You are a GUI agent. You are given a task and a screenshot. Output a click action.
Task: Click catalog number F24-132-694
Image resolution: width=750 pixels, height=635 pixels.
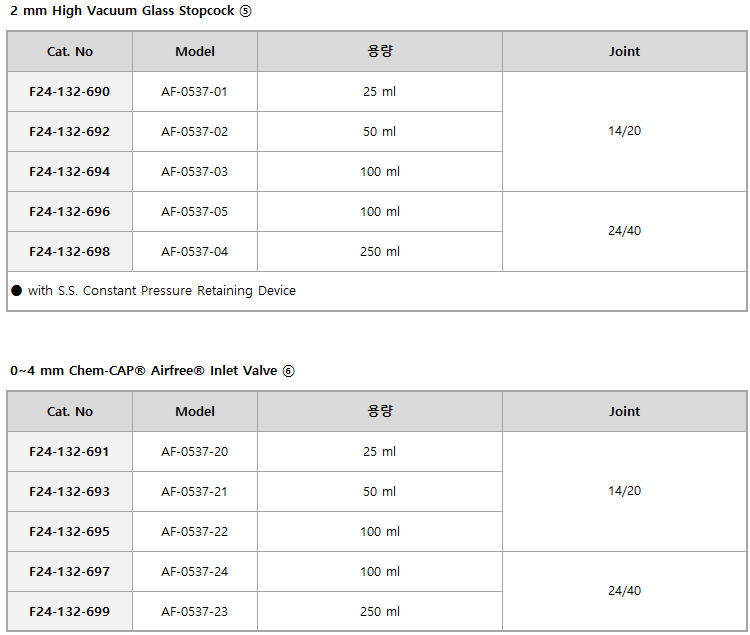click(x=70, y=172)
